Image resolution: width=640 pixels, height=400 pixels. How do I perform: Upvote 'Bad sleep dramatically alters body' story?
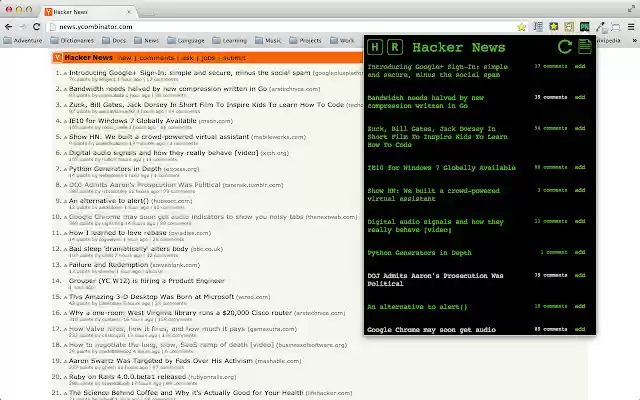65,249
